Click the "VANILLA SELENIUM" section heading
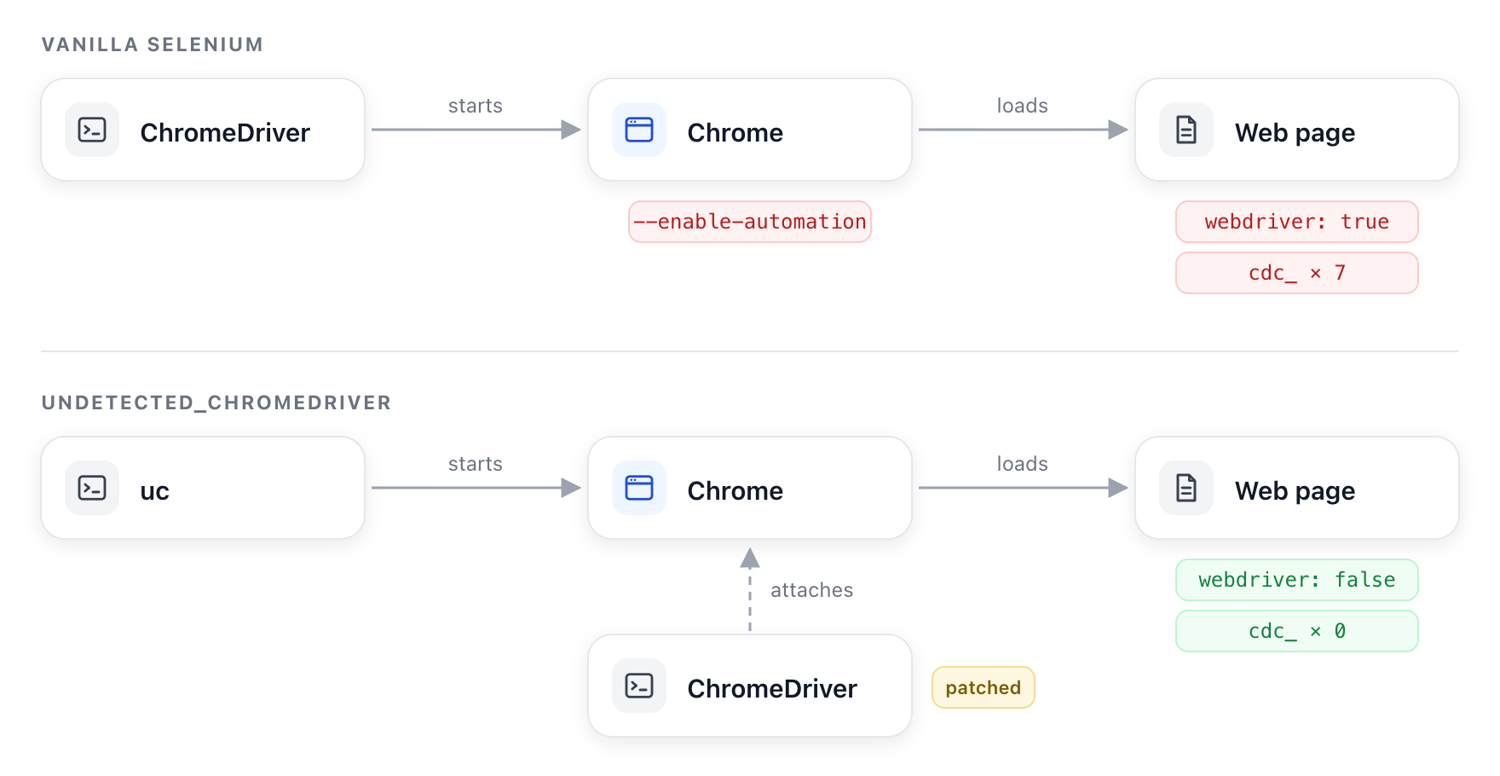The image size is (1500, 776). point(153,45)
